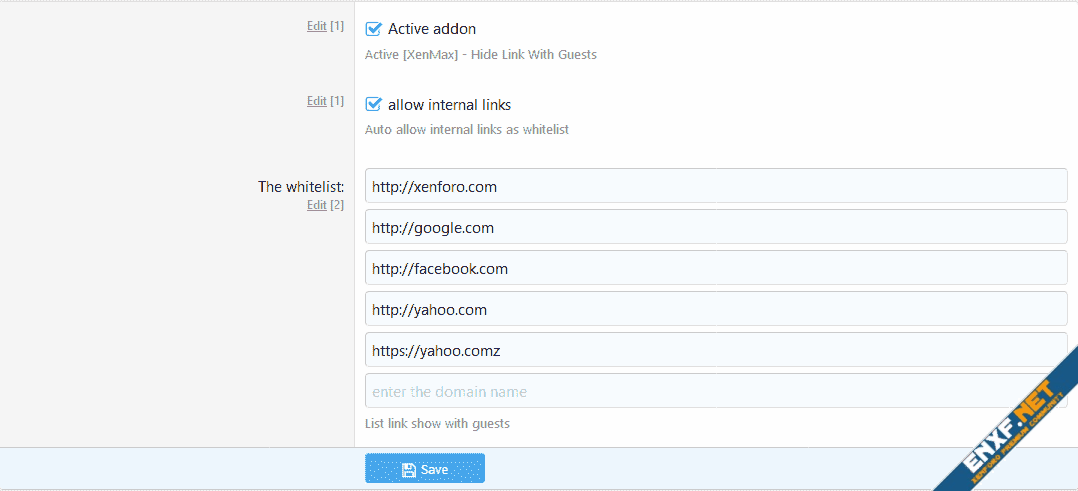Click Auto allow internal links as whitelist hint
This screenshot has height=491, width=1078.
(x=467, y=130)
